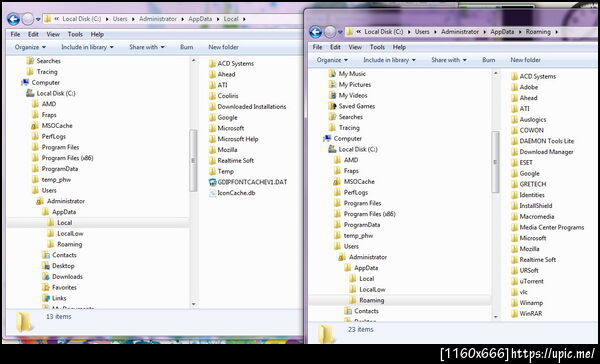Open Organize dropdown in Local window

pyautogui.click(x=30, y=47)
